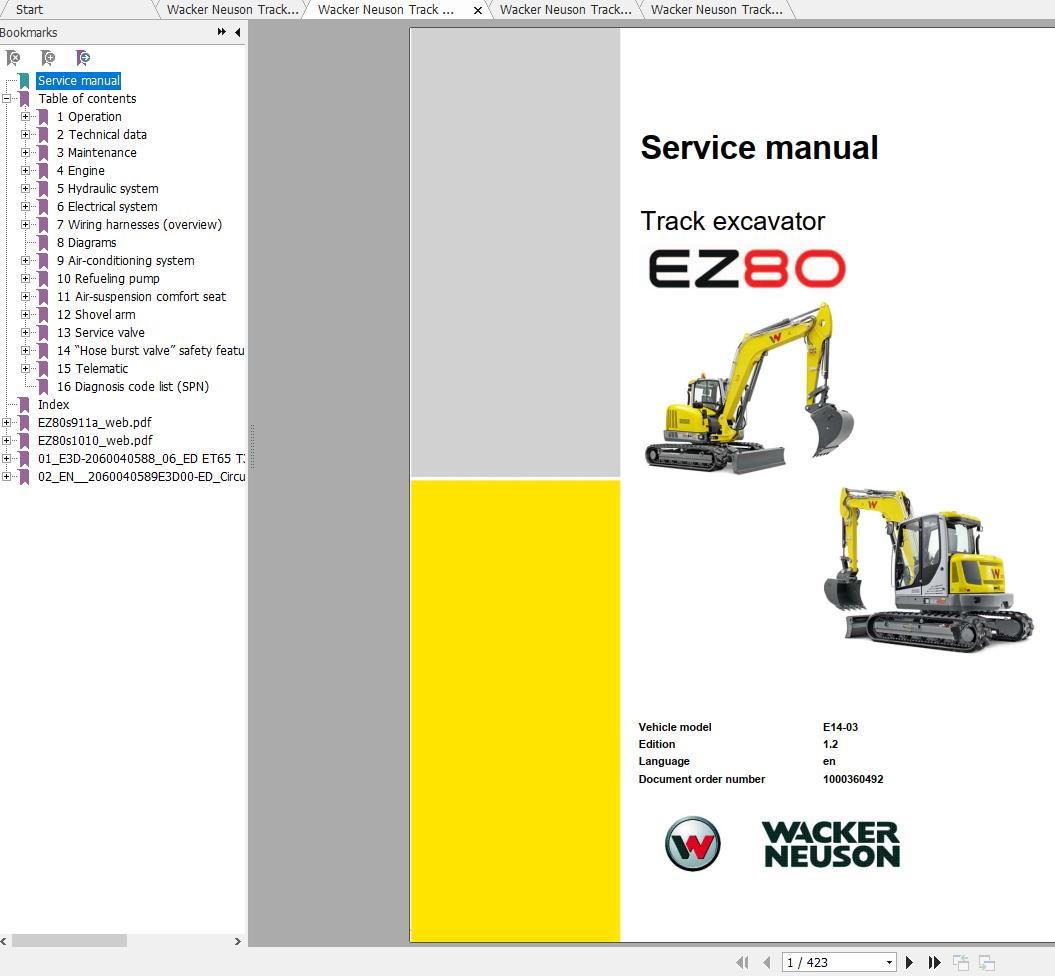Switch to the first Wacker Neuson Track tab

(x=232, y=9)
